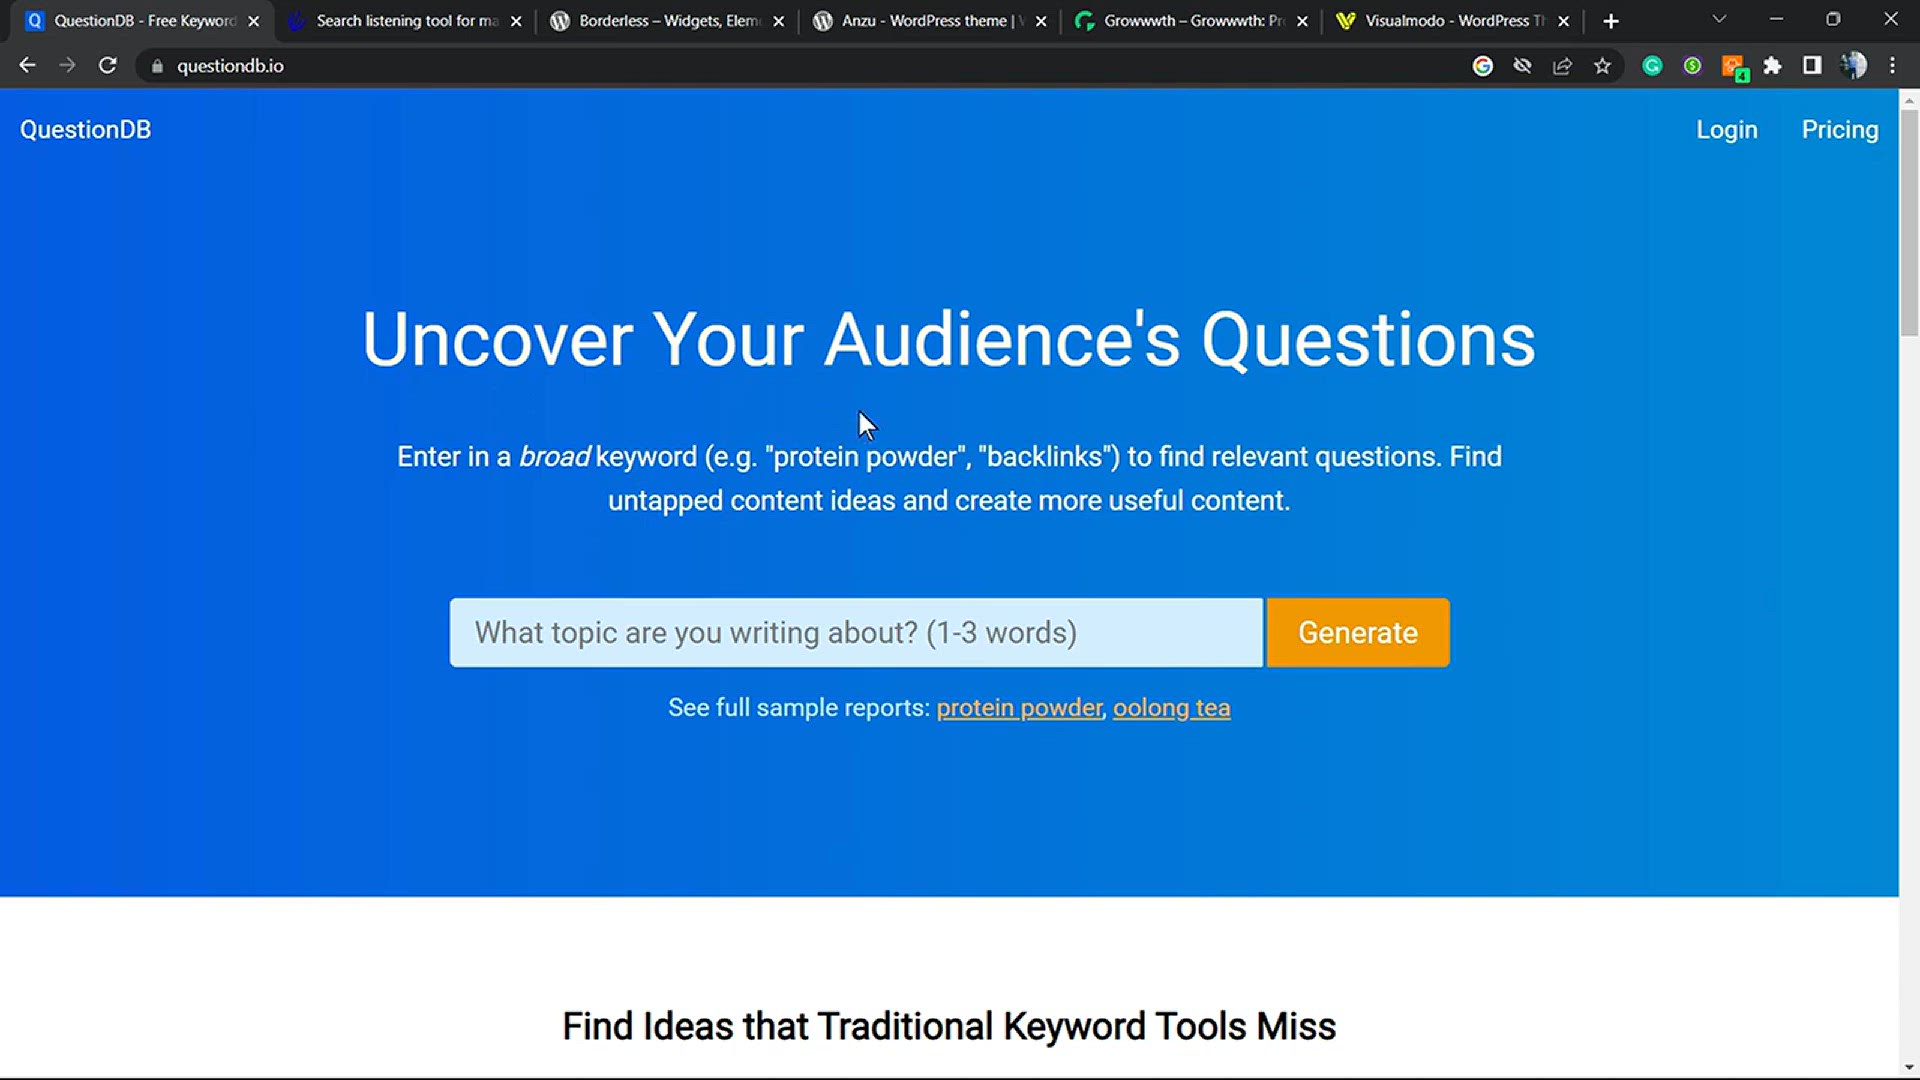Click the Uncover Your Audience's Questions heading
This screenshot has height=1080, width=1920.
pyautogui.click(x=949, y=340)
